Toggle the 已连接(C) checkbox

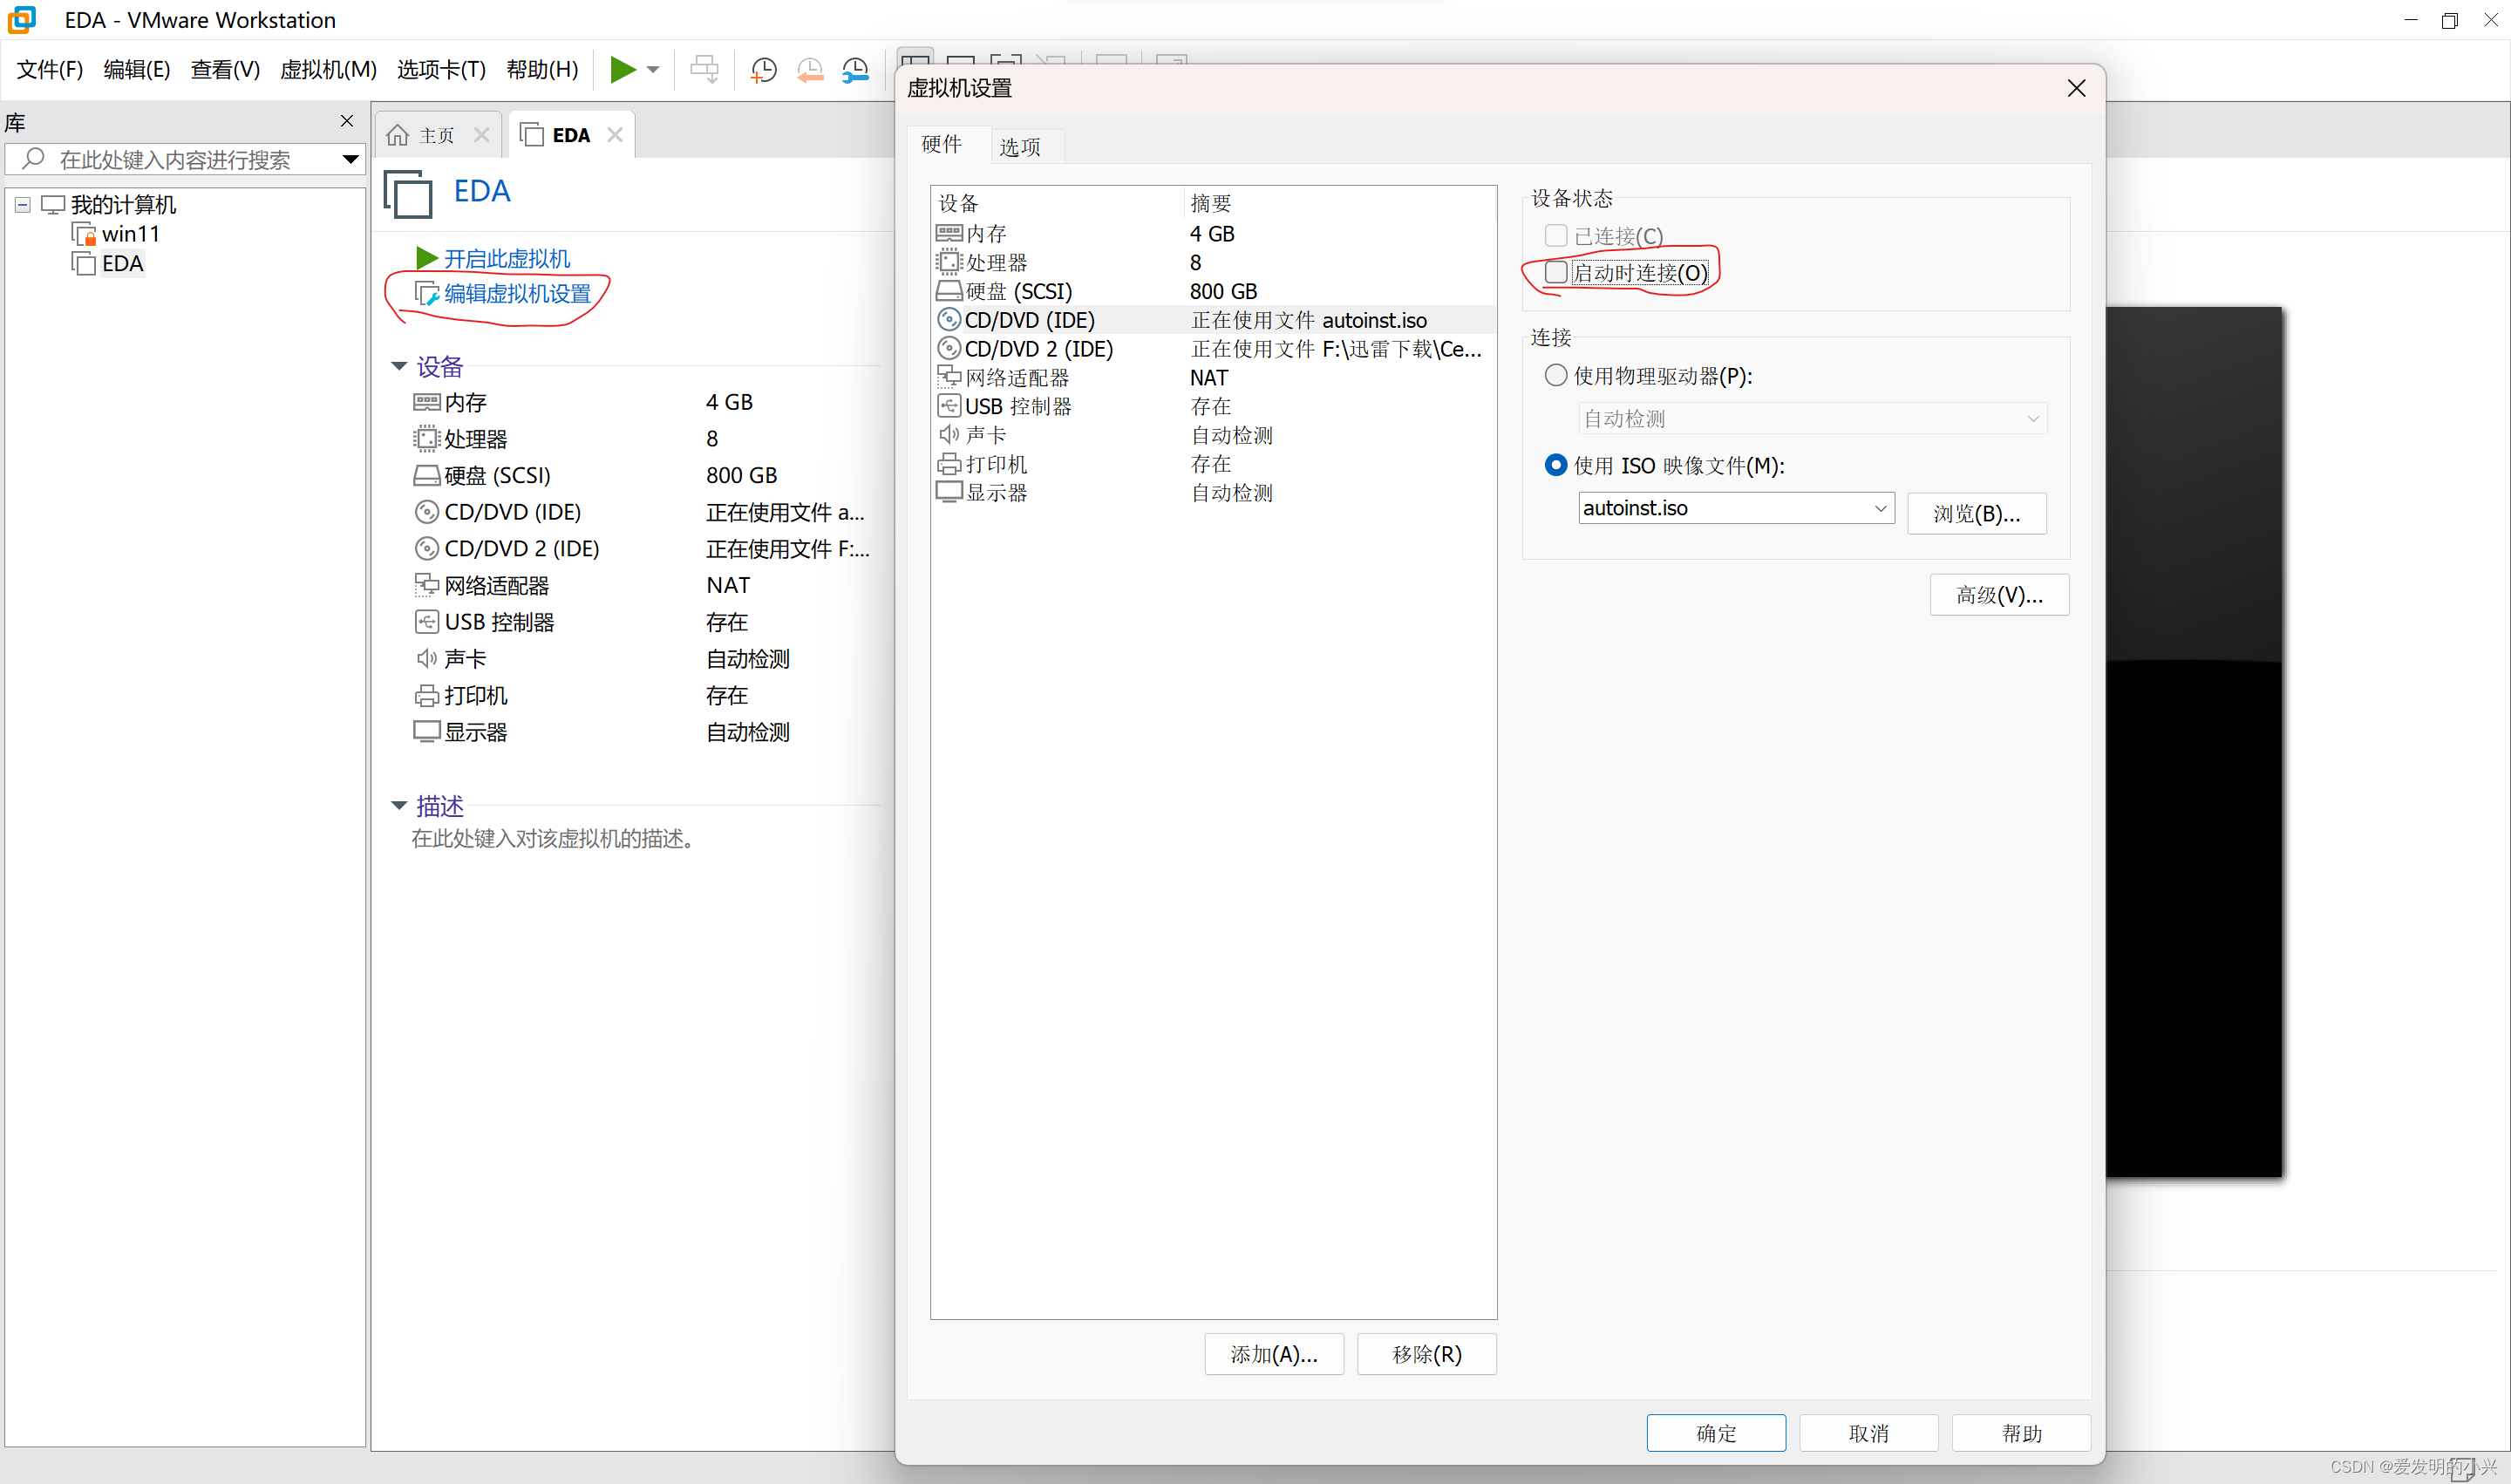tap(1555, 236)
